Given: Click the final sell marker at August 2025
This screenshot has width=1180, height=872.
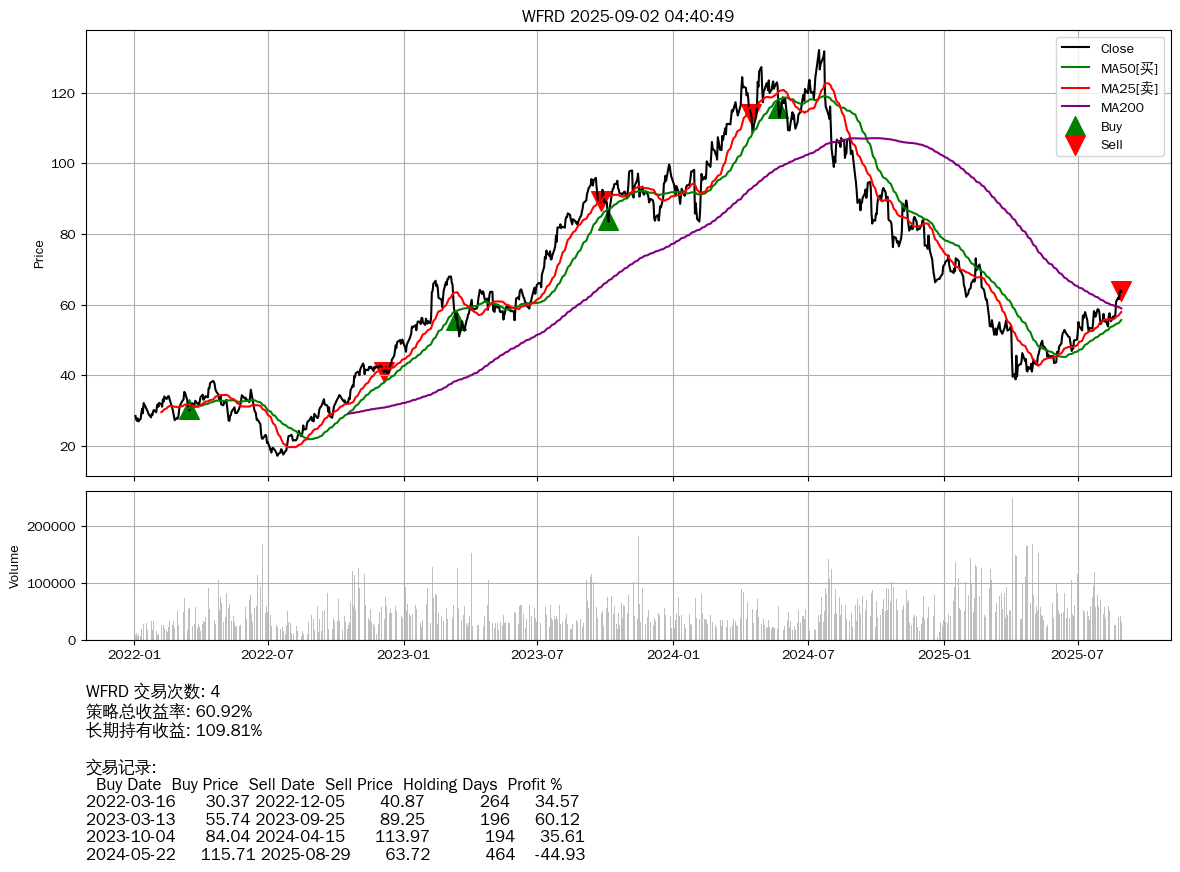Looking at the screenshot, I should coord(1121,291).
